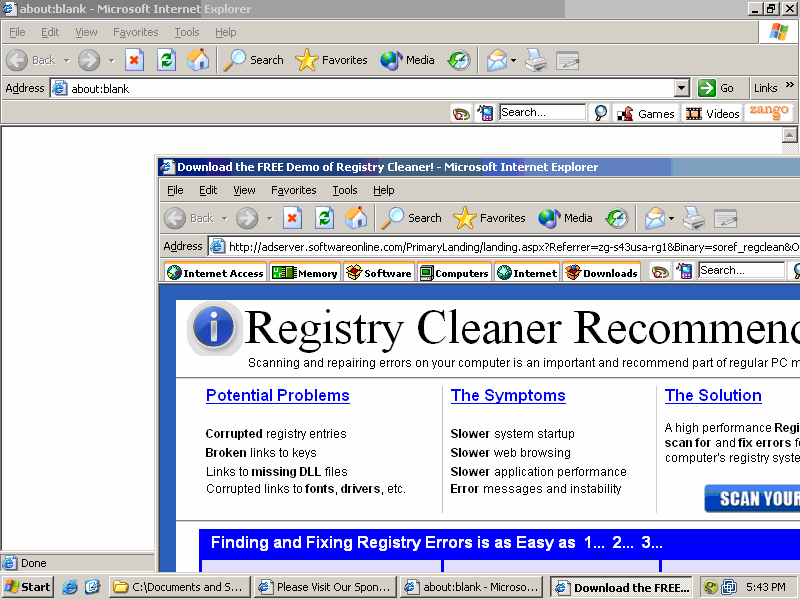Image resolution: width=800 pixels, height=600 pixels.
Task: Open Edit menu in Registry Cleaner window
Action: pos(208,190)
